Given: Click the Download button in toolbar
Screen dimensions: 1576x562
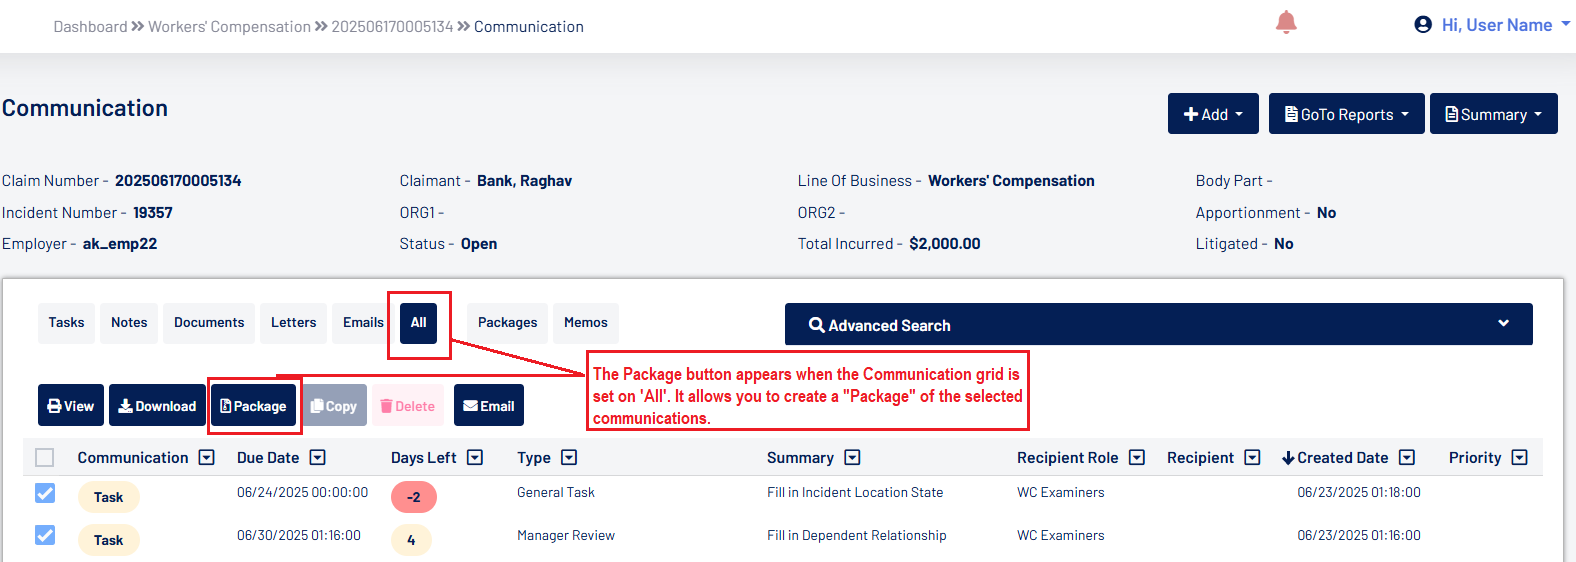Looking at the screenshot, I should point(157,406).
